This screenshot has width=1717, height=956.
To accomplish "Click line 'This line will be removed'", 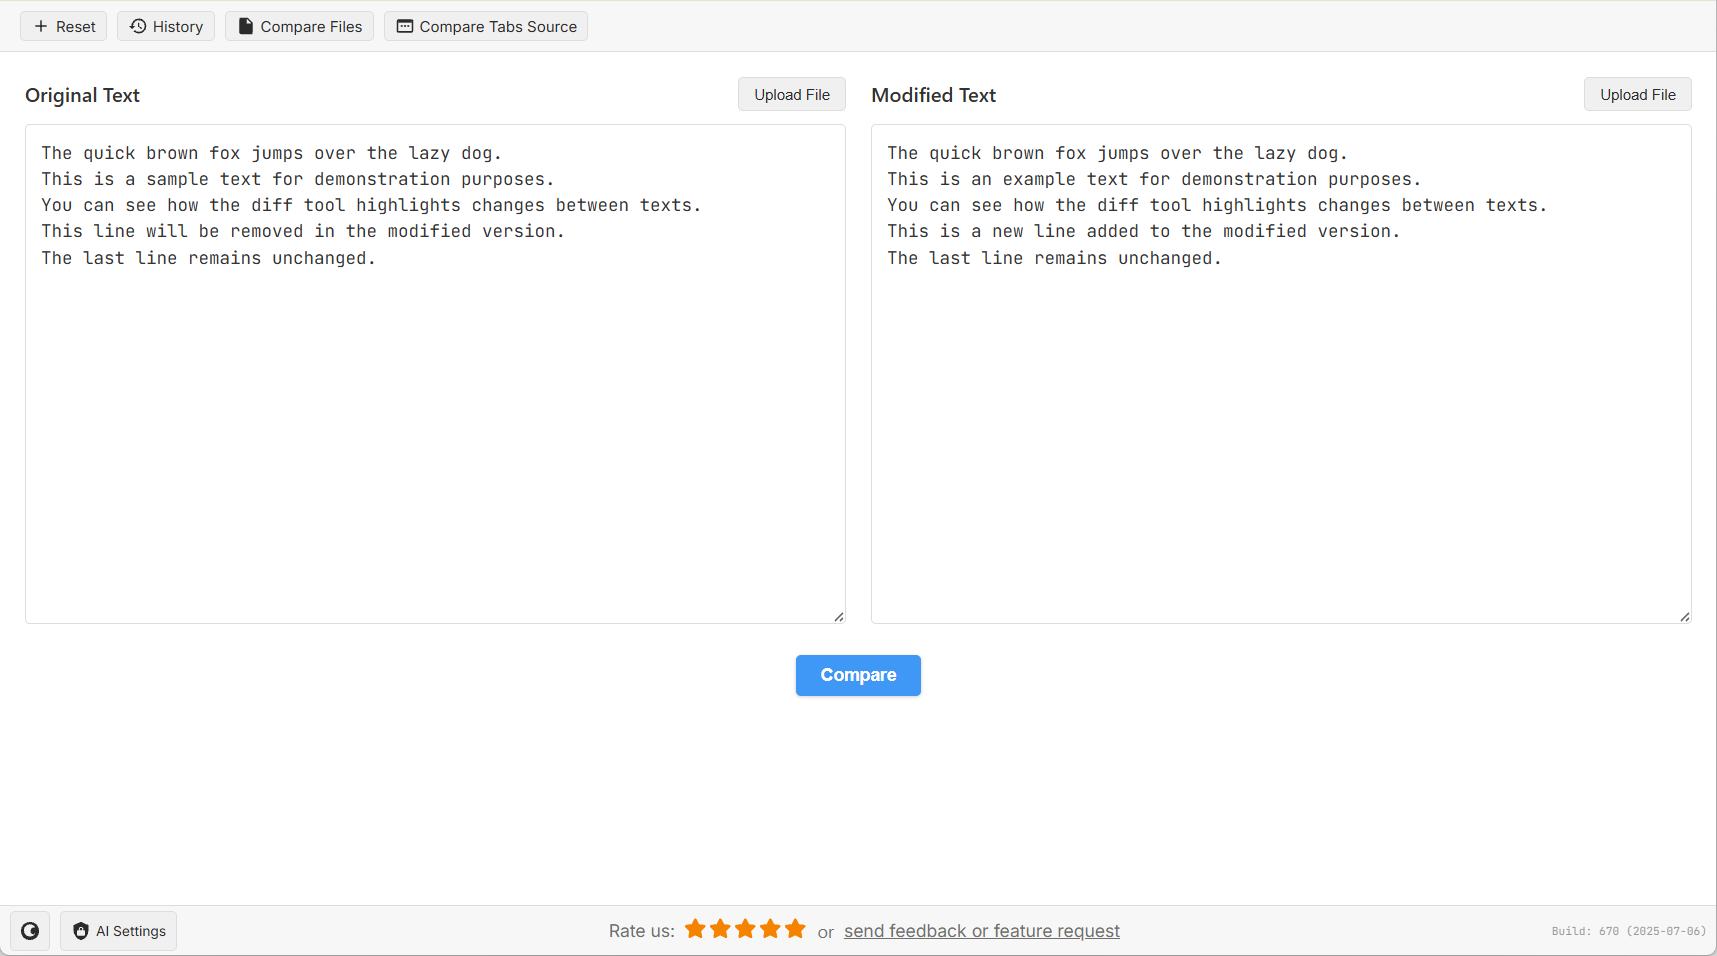I will pyautogui.click(x=303, y=231).
